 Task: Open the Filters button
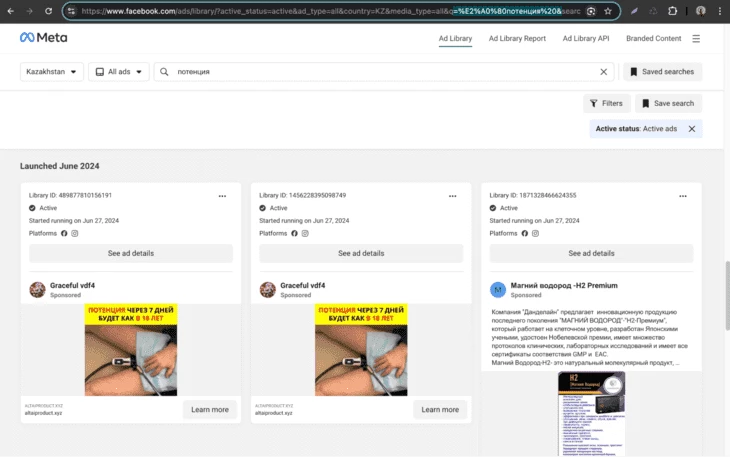pos(606,103)
